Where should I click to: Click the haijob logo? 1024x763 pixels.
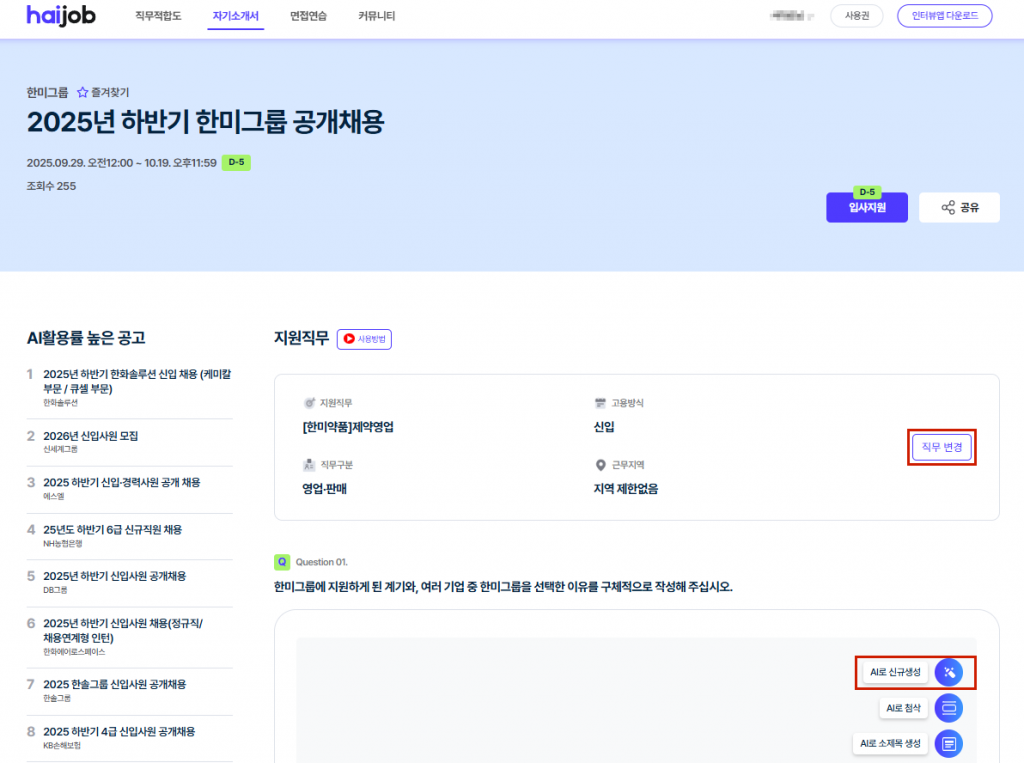point(61,16)
